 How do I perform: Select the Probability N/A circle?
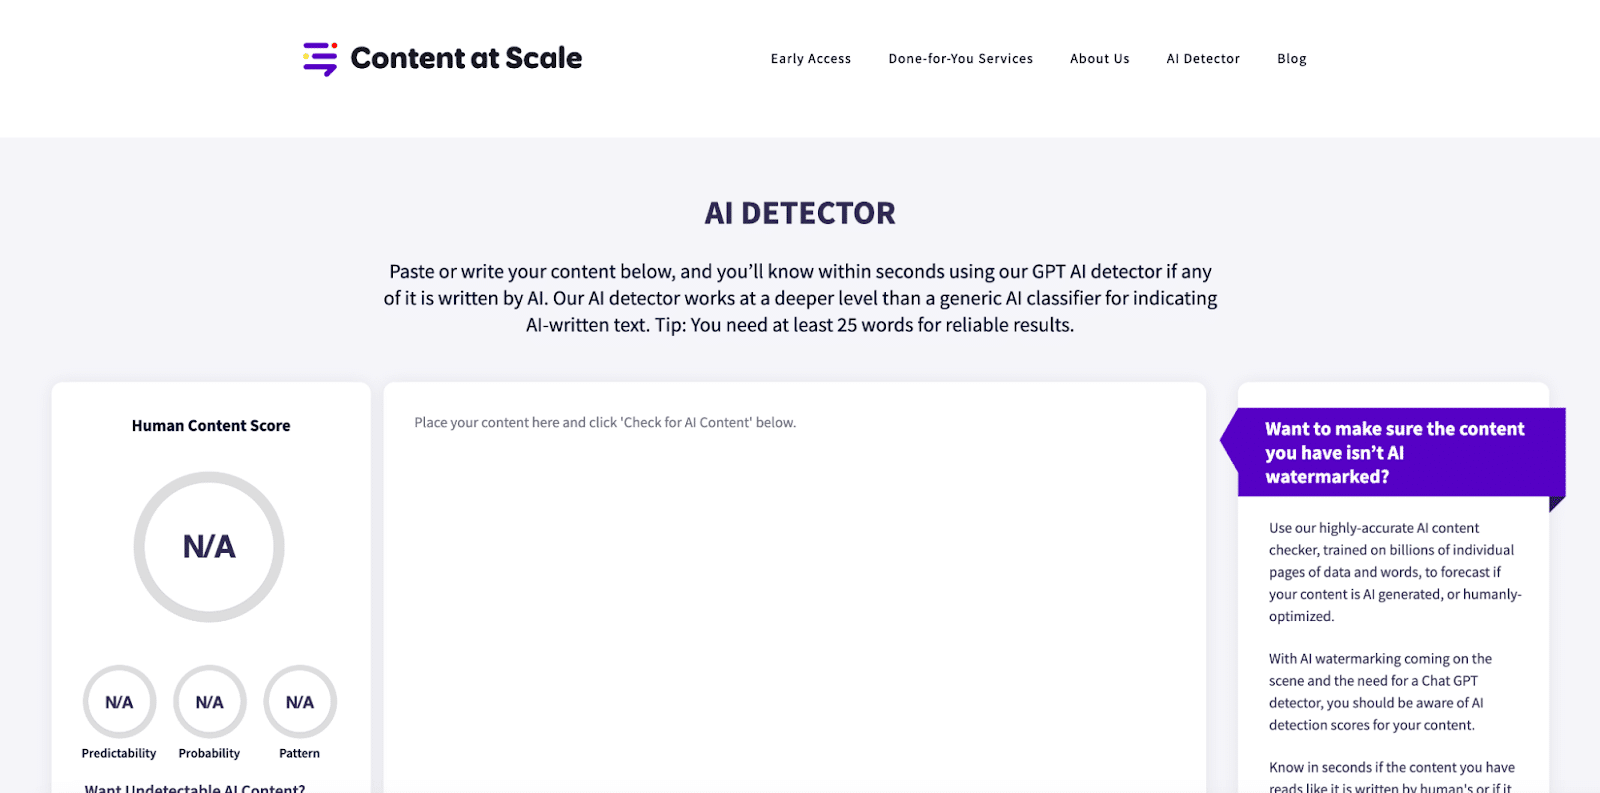pos(209,702)
